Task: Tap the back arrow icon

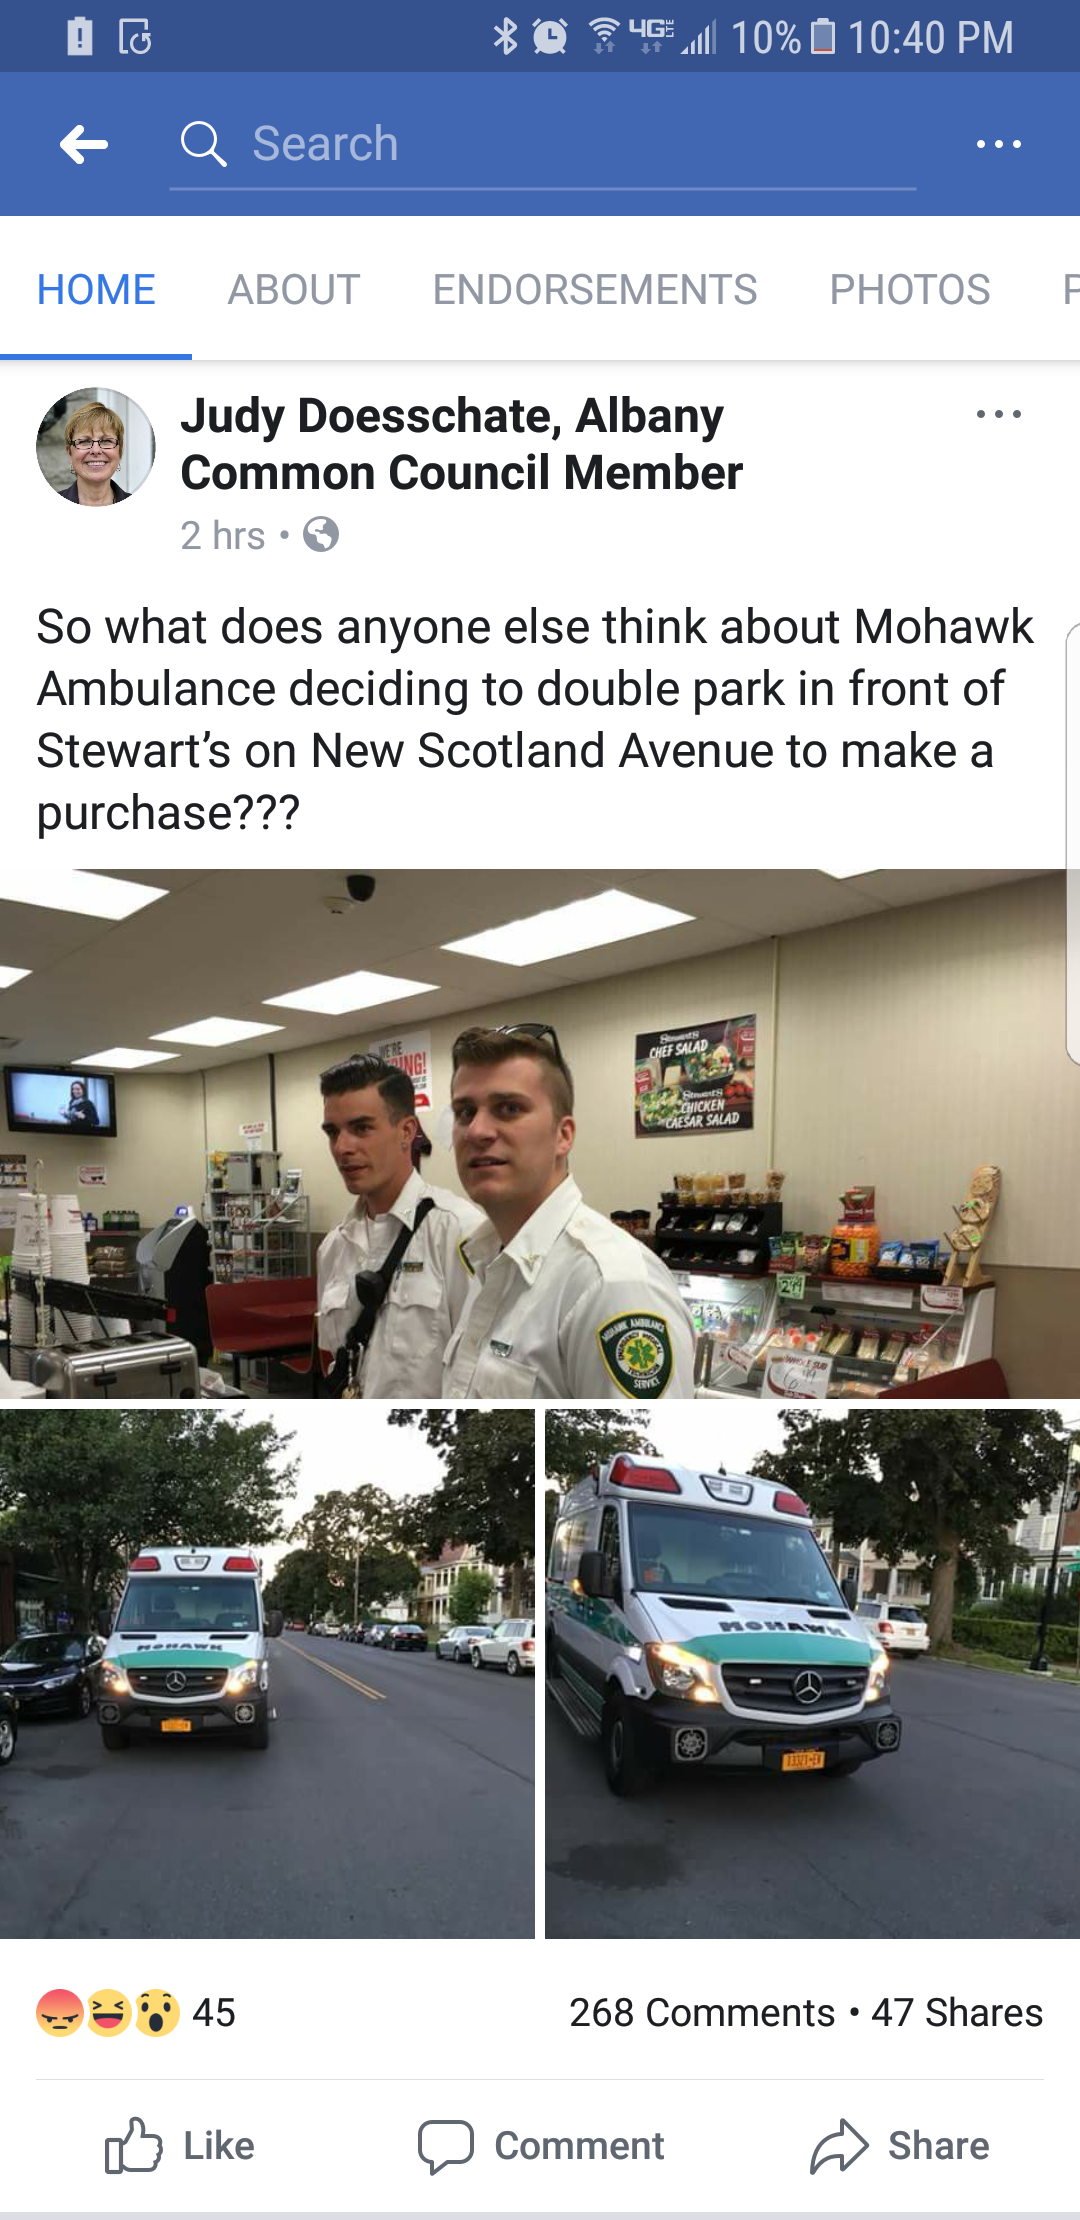Action: (x=84, y=144)
